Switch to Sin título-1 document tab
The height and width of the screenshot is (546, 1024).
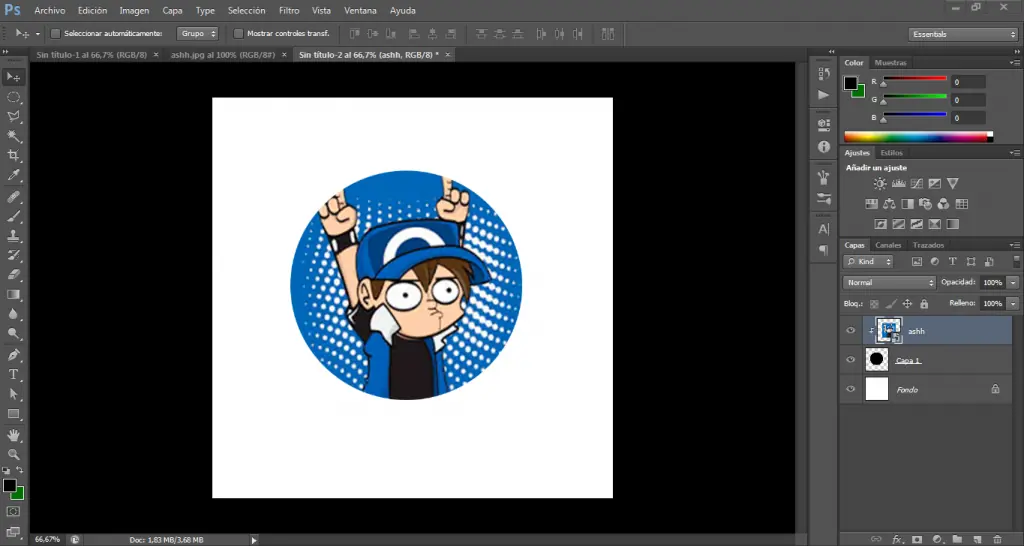(x=91, y=55)
